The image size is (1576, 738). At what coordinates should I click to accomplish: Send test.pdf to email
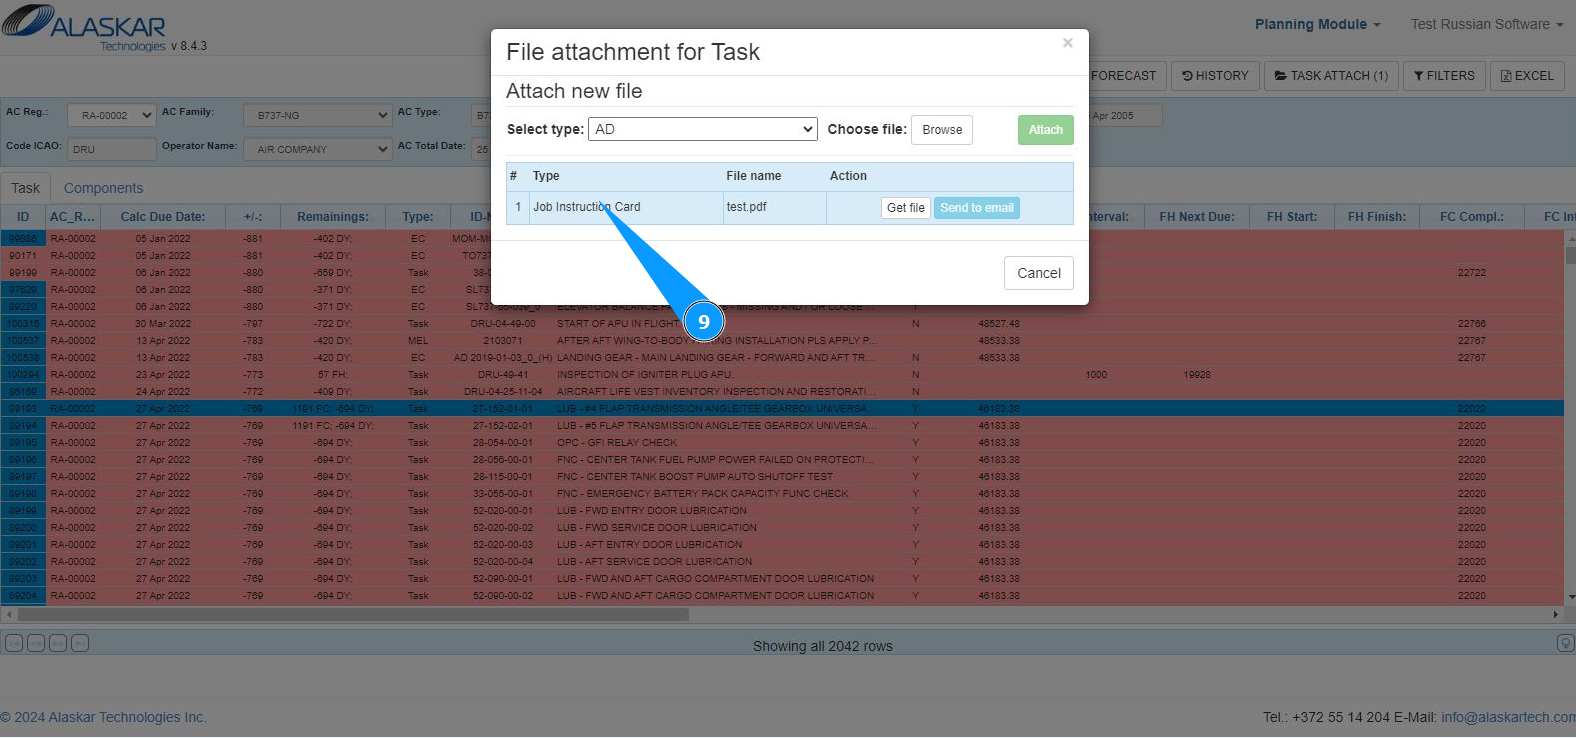click(x=977, y=208)
